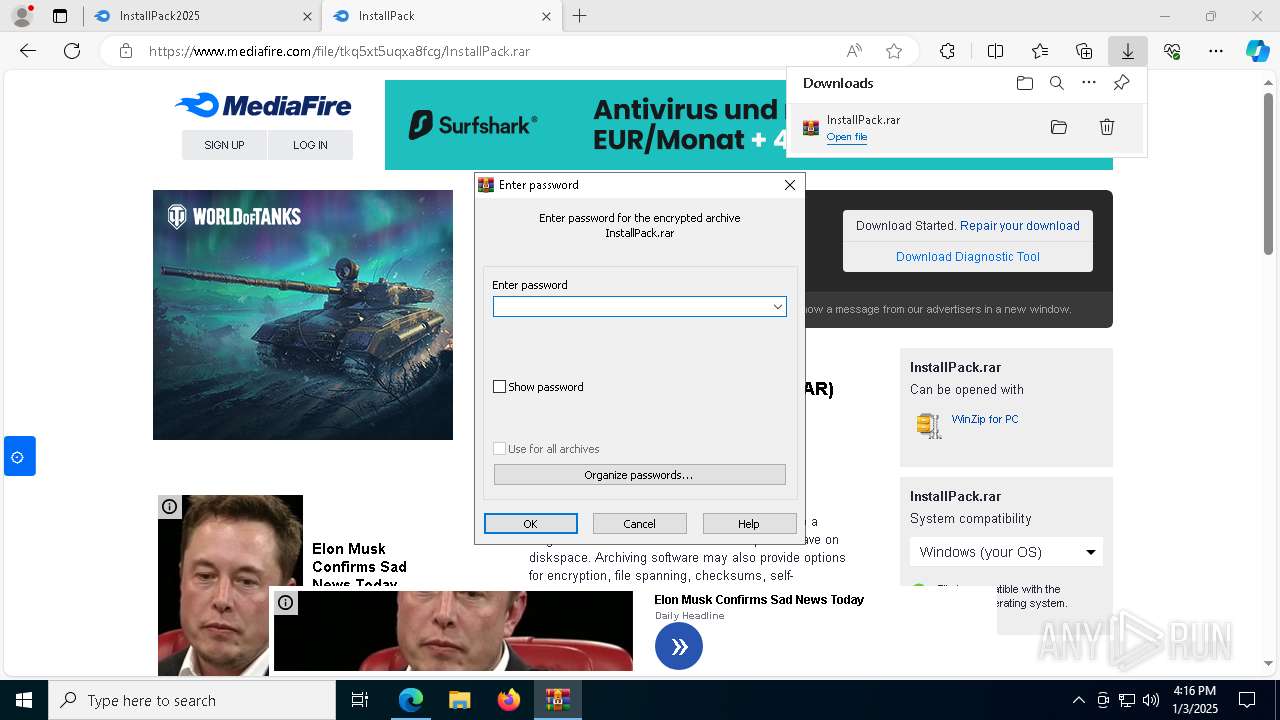Cancel the Enter password dialog
Image resolution: width=1280 pixels, height=720 pixels.
pyautogui.click(x=640, y=524)
